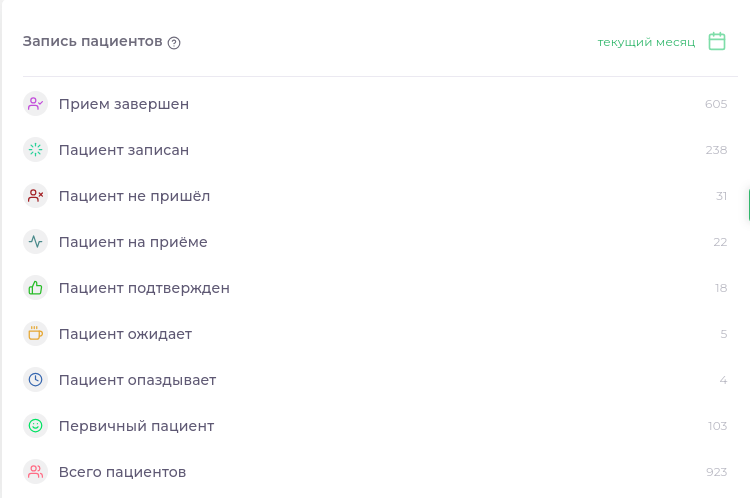Click the 'Первичный пациент' smiley icon
This screenshot has width=750, height=498.
[36, 426]
